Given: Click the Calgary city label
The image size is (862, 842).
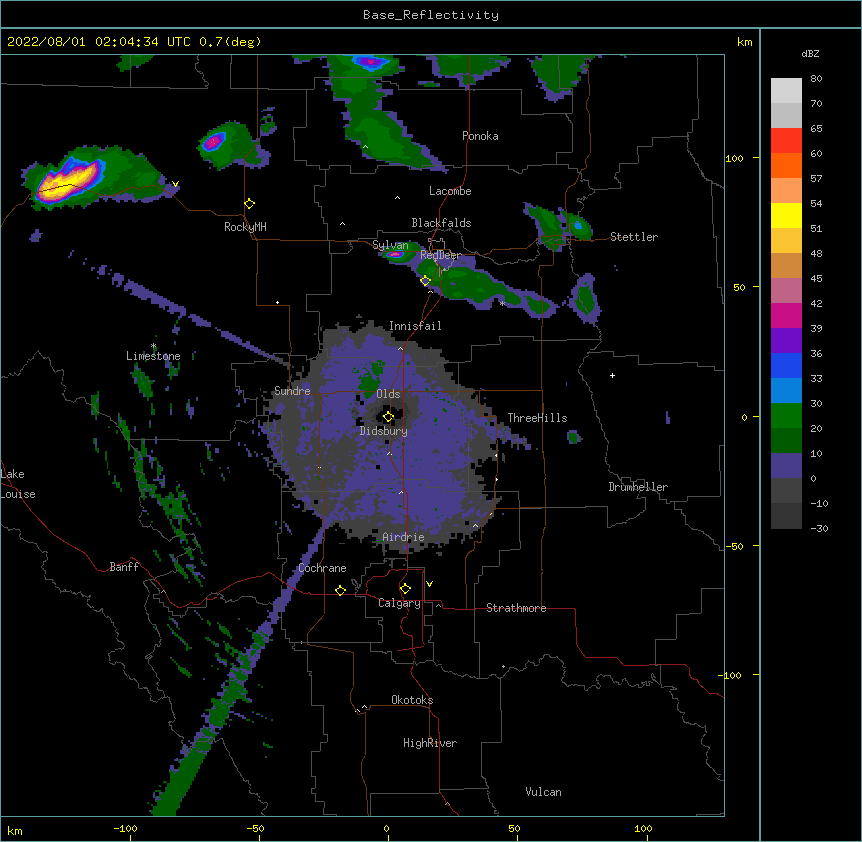Looking at the screenshot, I should (x=399, y=603).
